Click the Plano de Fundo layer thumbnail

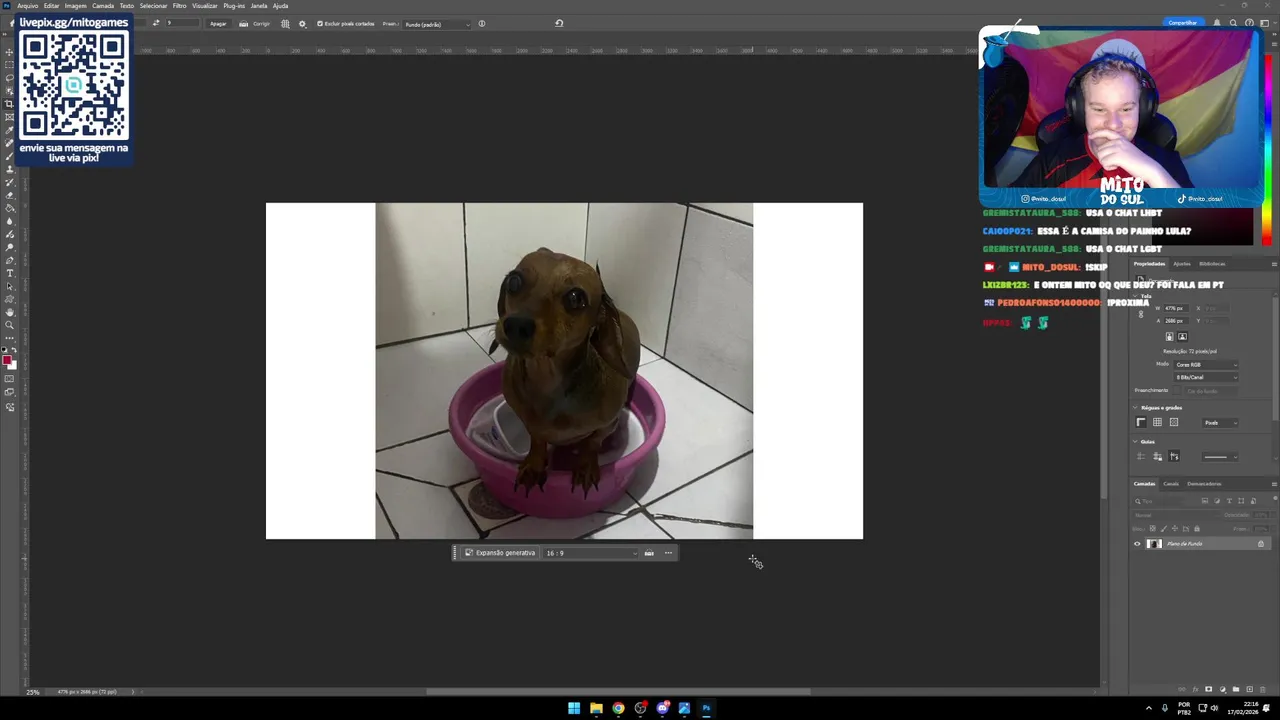[1154, 544]
